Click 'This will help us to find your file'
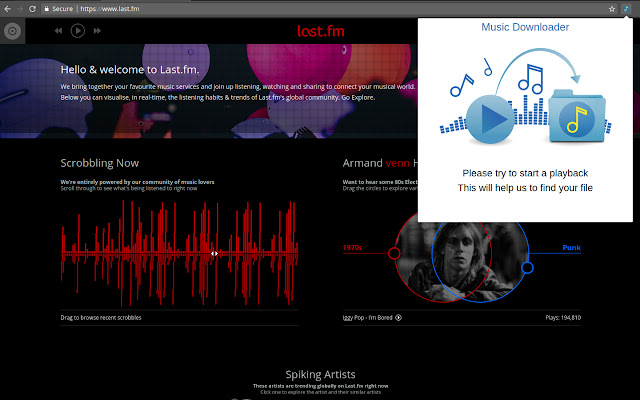Image resolution: width=640 pixels, height=400 pixels. pyautogui.click(x=525, y=188)
